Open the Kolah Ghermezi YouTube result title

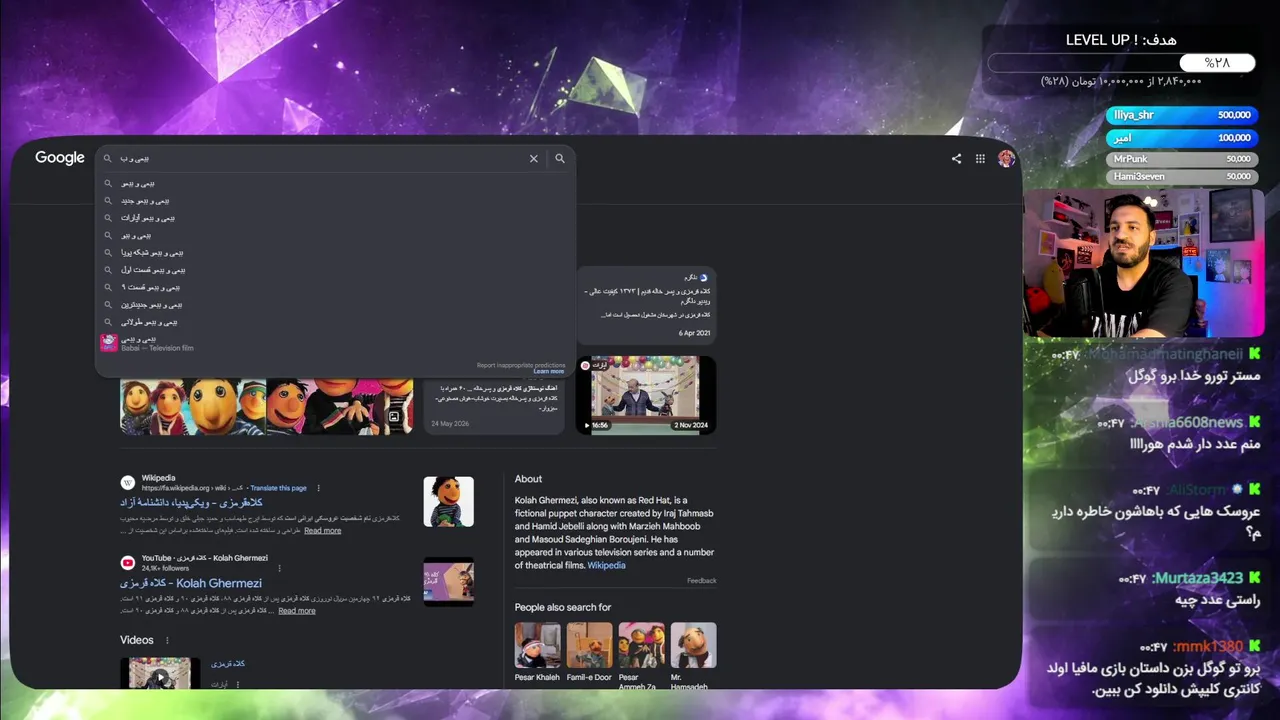191,583
